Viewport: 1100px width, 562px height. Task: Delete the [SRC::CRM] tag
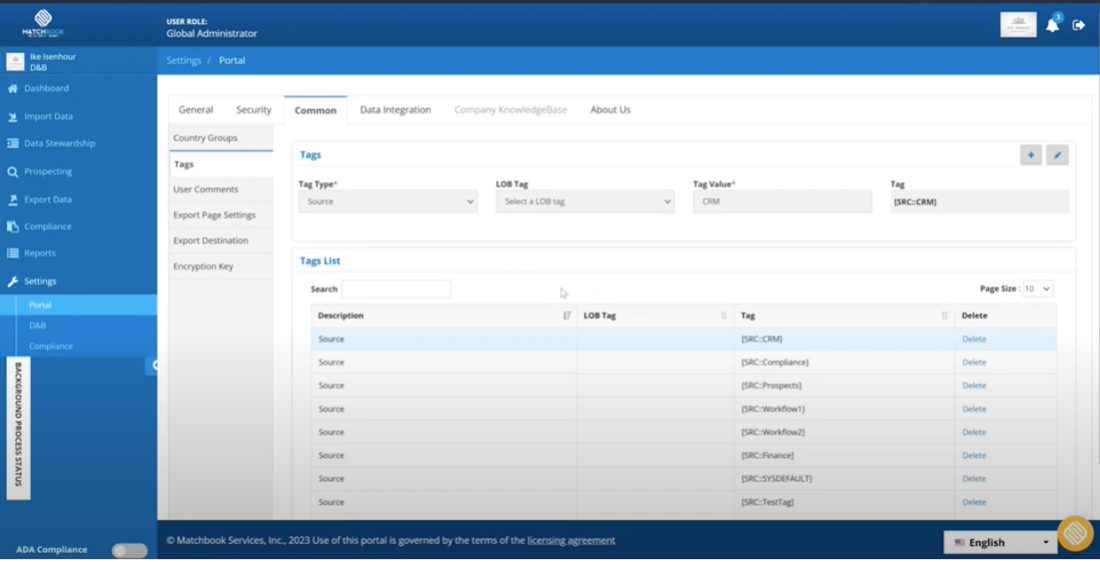pyautogui.click(x=974, y=339)
